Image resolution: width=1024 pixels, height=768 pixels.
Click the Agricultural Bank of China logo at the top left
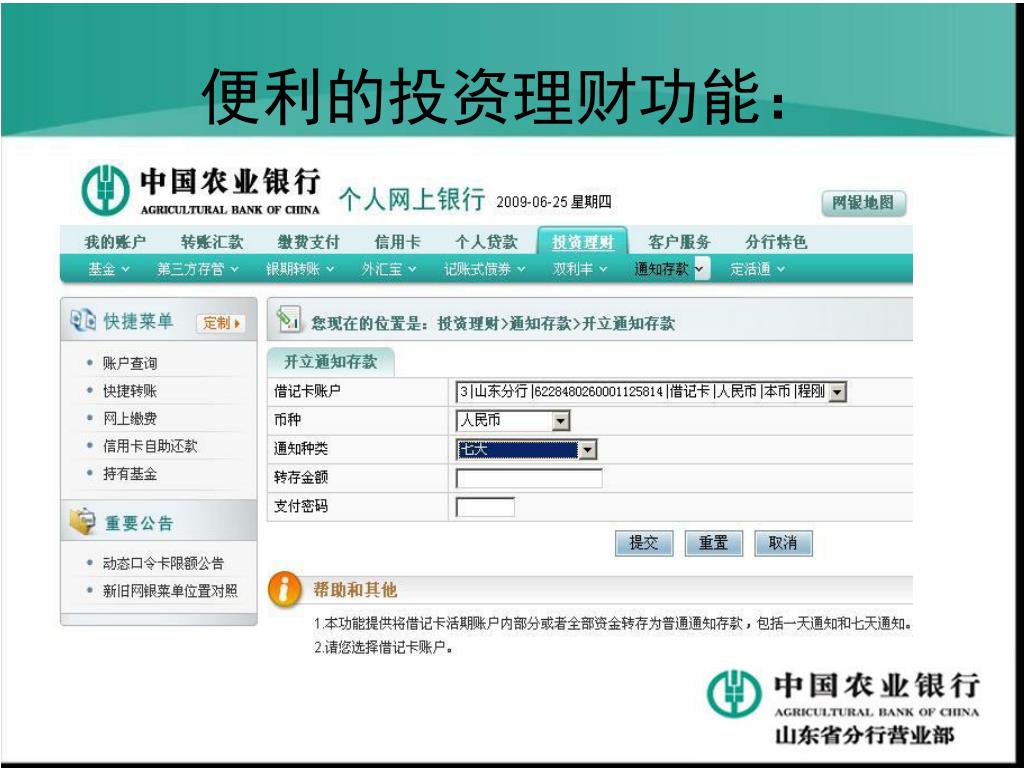200,190
